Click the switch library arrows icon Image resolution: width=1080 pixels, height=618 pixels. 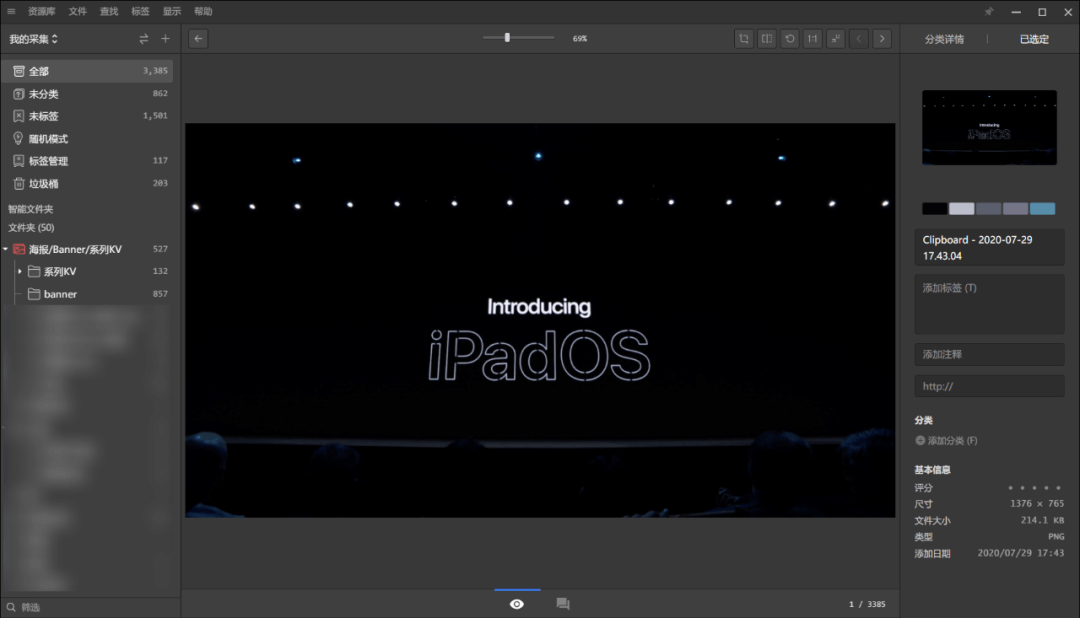pyautogui.click(x=143, y=39)
